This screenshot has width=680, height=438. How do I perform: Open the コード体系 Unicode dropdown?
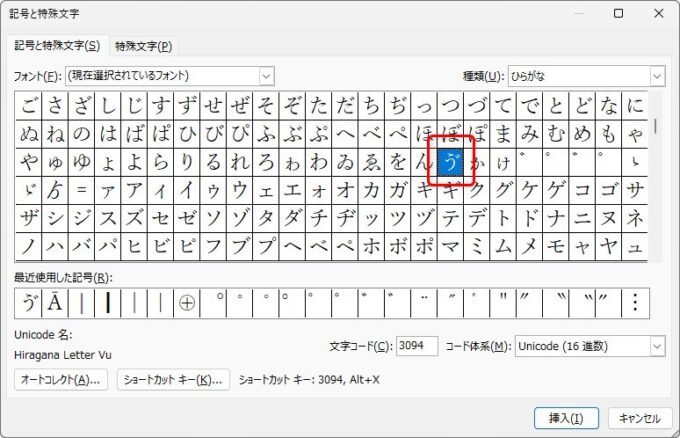click(x=657, y=346)
